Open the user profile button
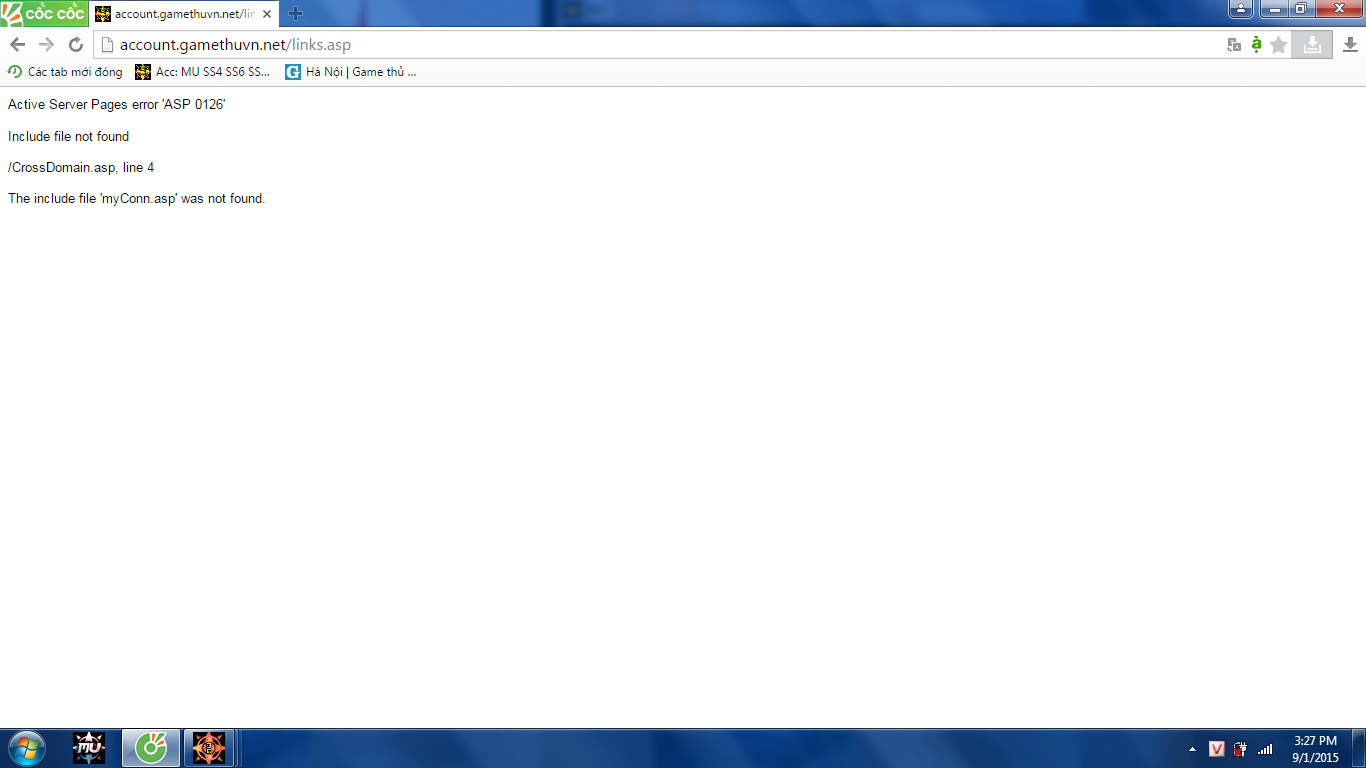Screen dimensions: 1366x768 click(x=1241, y=9)
